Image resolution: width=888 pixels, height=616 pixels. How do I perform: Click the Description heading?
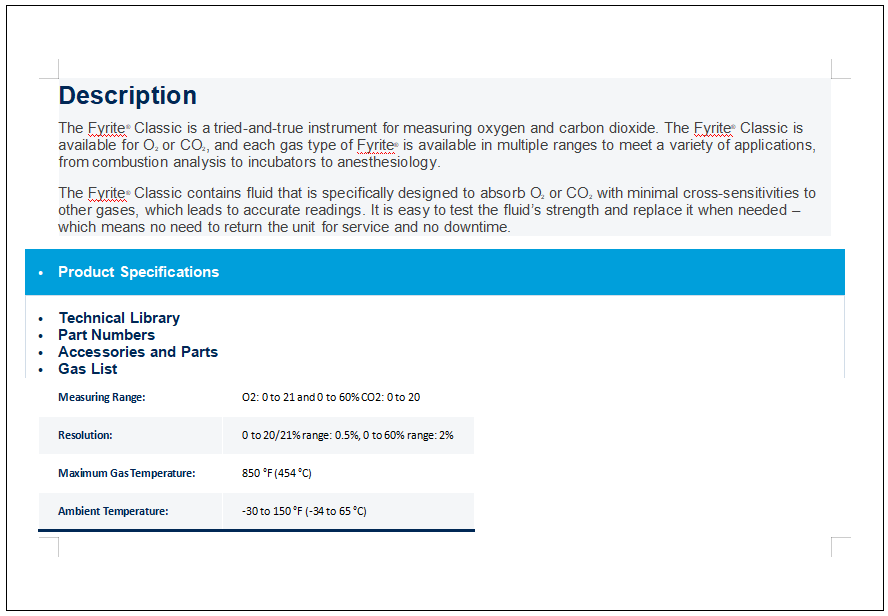127,96
